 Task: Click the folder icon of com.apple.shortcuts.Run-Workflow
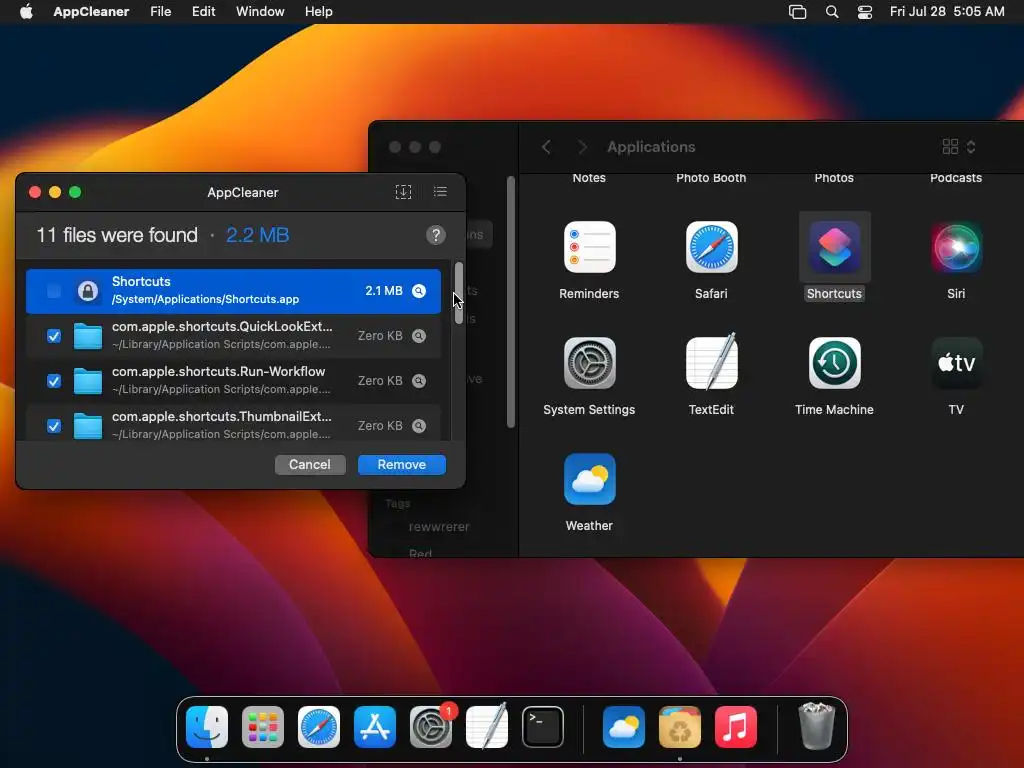click(88, 381)
